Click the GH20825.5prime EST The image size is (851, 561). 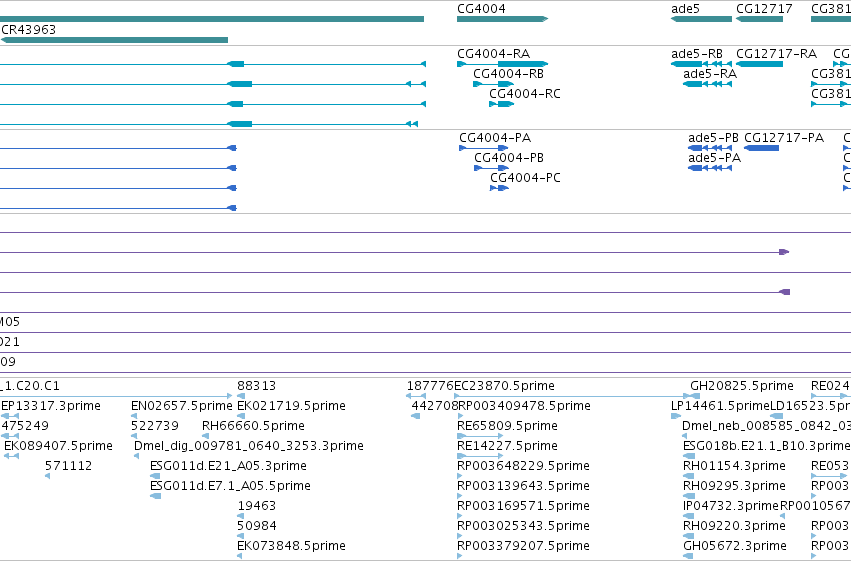(x=695, y=396)
